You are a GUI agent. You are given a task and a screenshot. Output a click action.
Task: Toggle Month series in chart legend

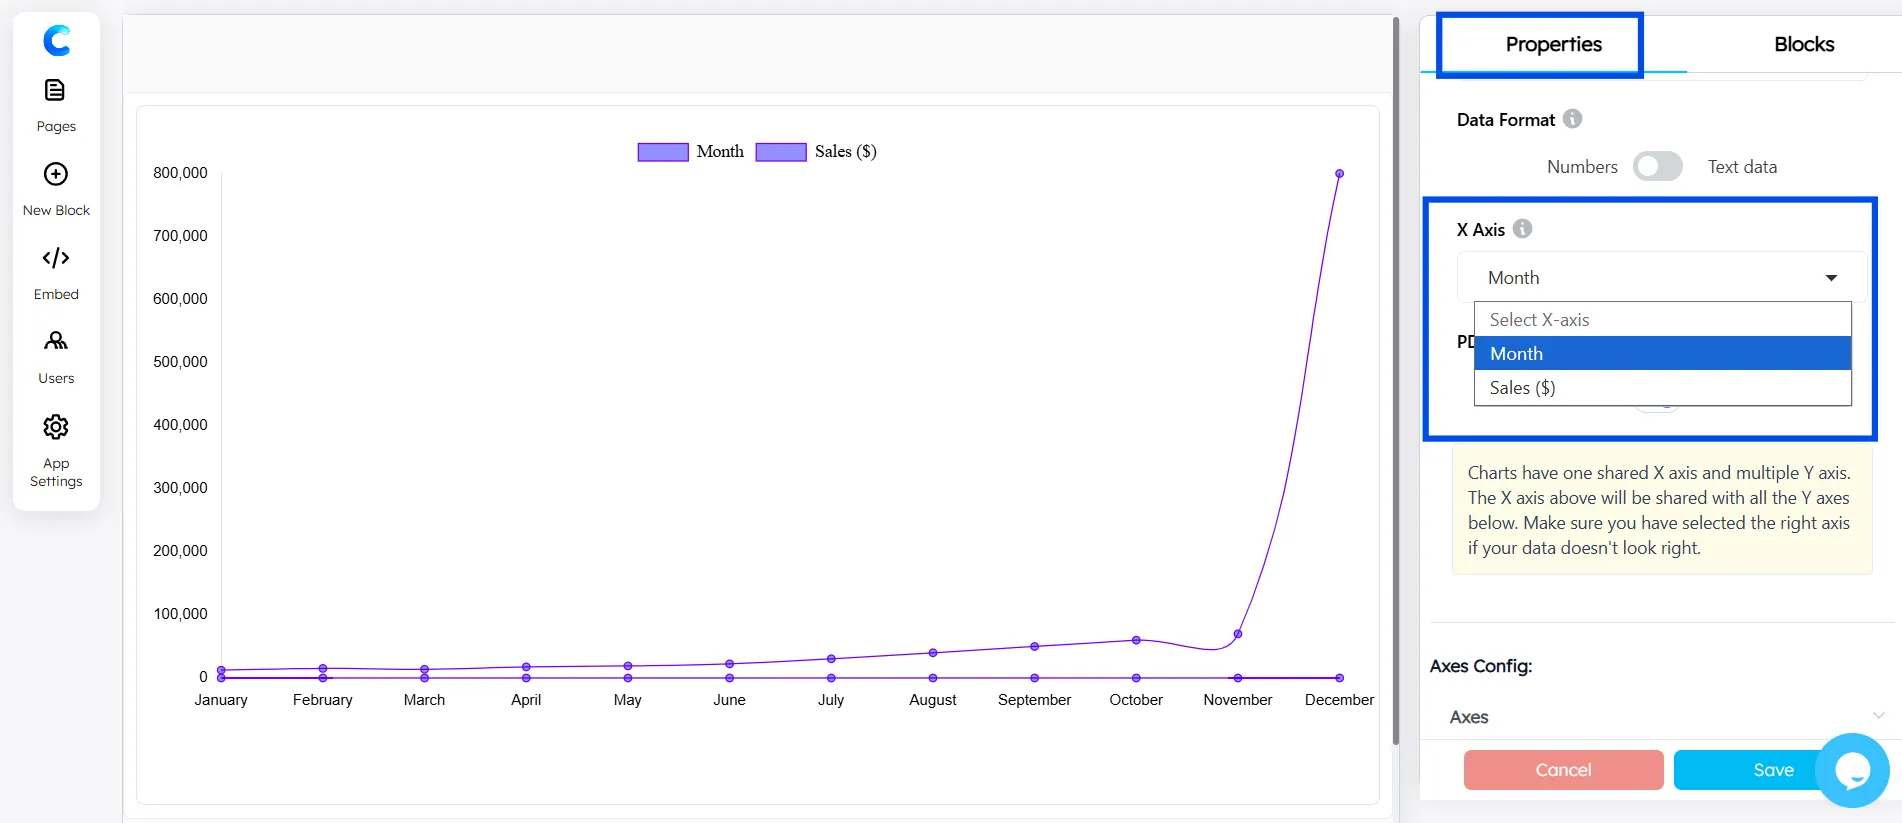(x=691, y=152)
